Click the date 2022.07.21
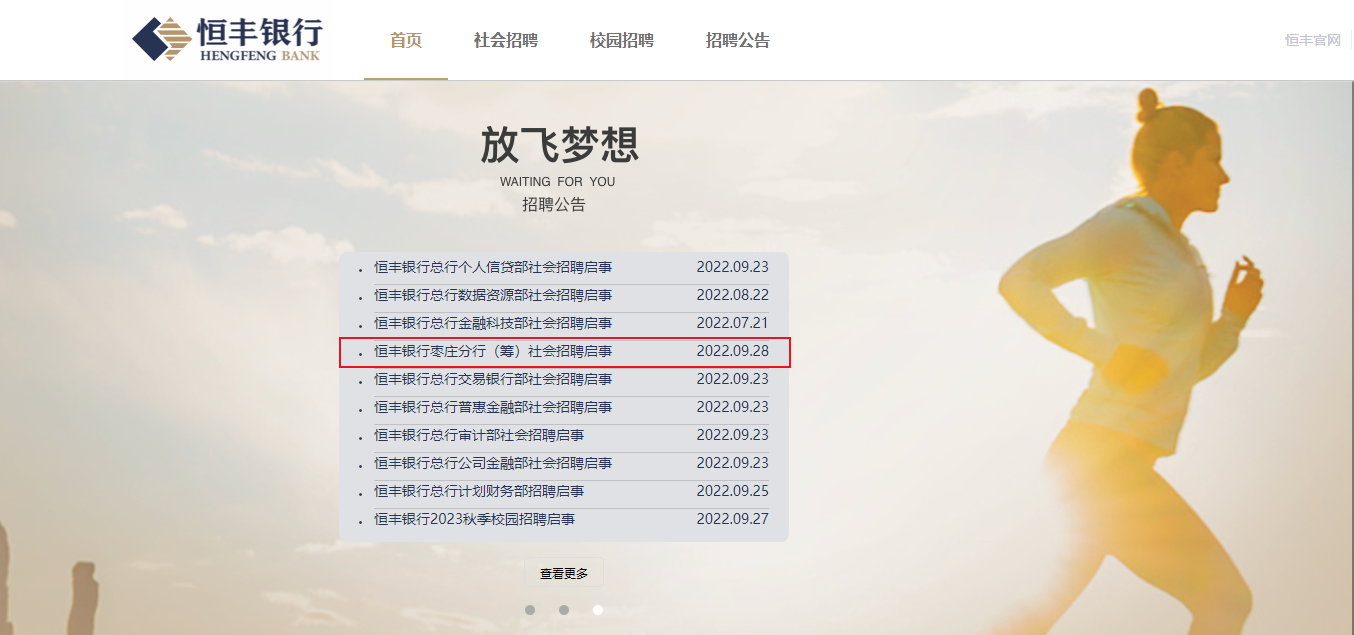The width and height of the screenshot is (1354, 635). pos(733,323)
